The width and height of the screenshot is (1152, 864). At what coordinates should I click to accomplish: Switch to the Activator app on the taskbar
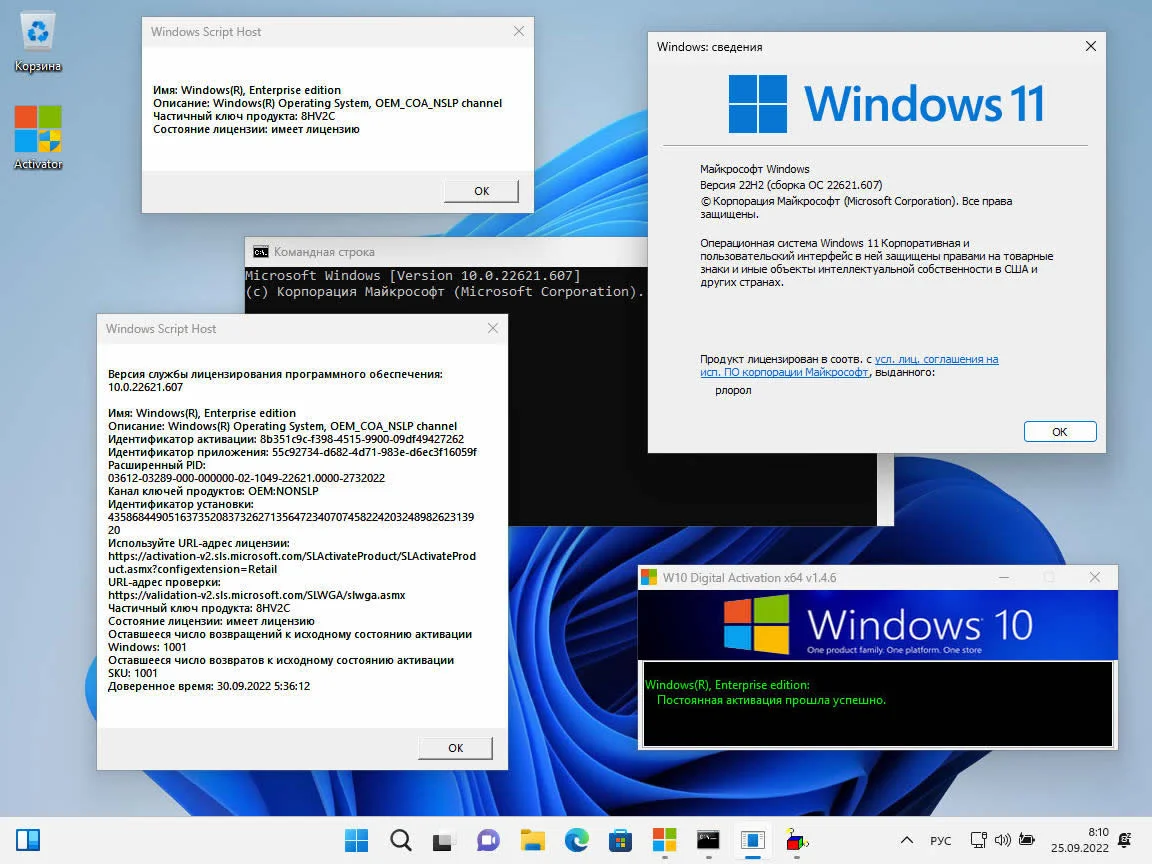664,840
